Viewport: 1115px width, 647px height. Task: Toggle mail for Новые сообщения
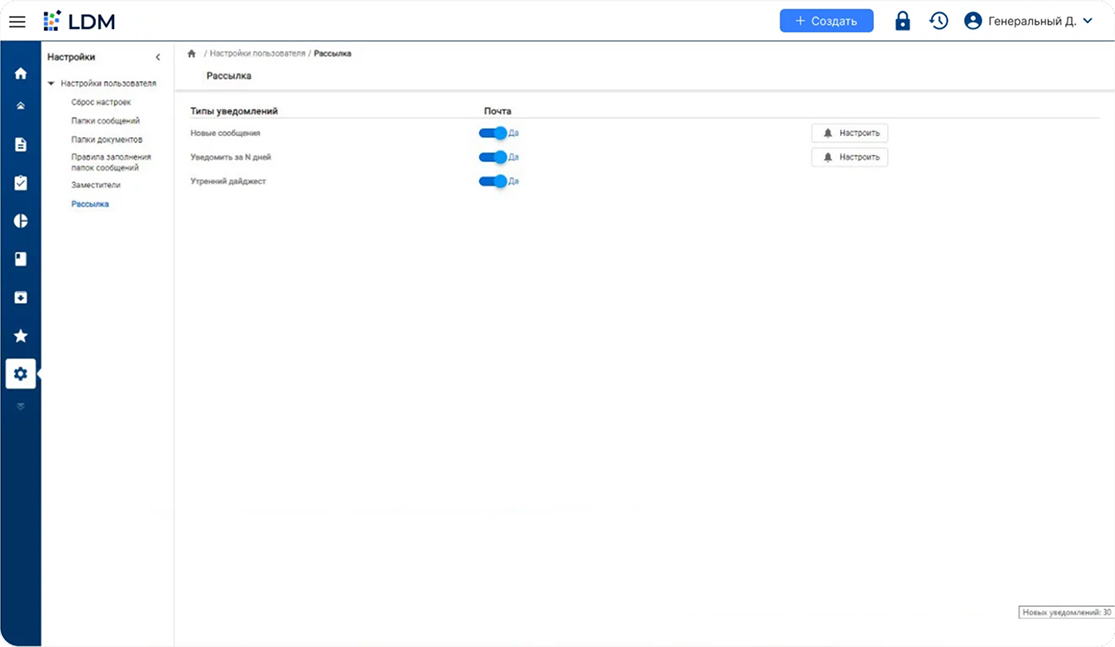493,133
